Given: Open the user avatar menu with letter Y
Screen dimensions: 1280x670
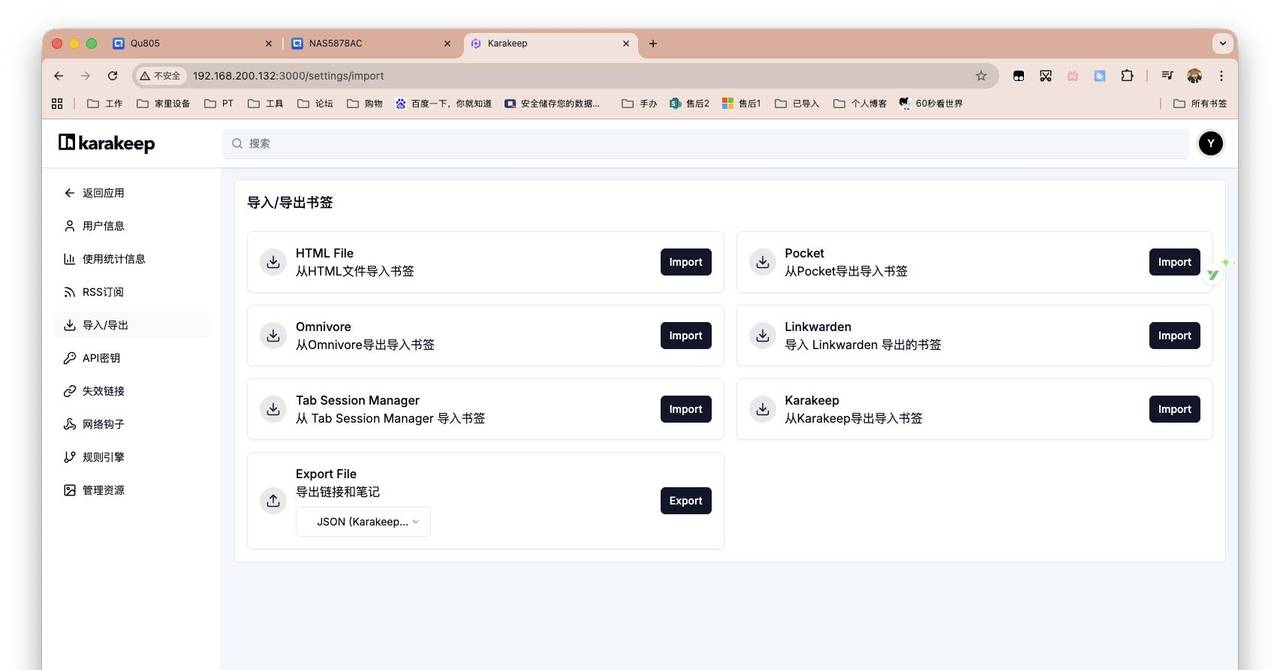Looking at the screenshot, I should tap(1211, 142).
